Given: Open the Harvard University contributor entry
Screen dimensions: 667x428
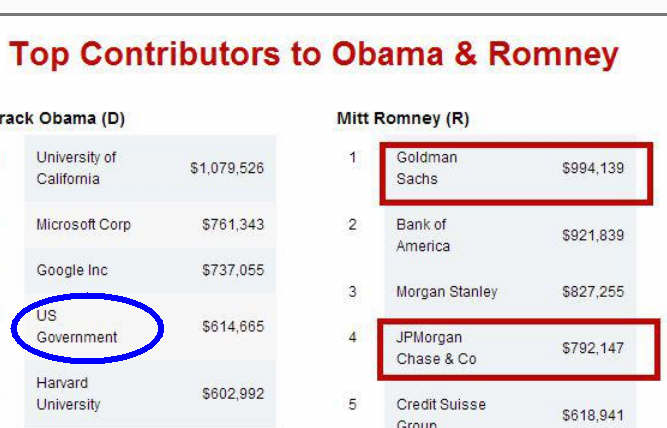Looking at the screenshot, I should click(68, 393).
